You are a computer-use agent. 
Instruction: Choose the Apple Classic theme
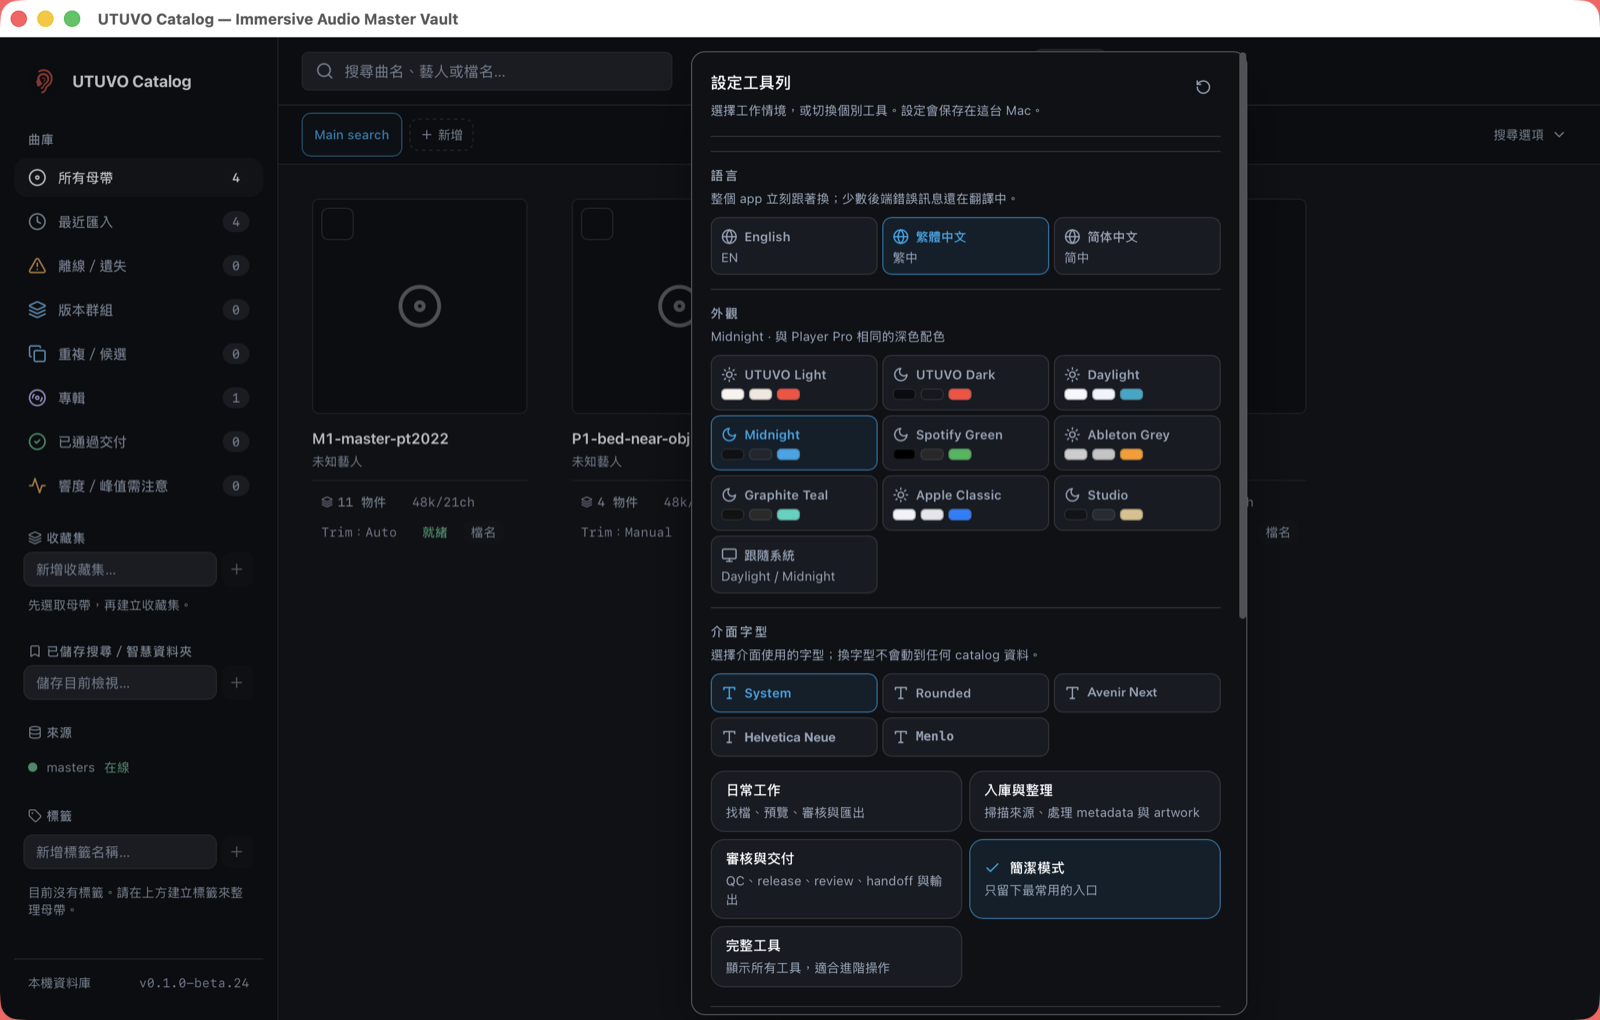pyautogui.click(x=965, y=503)
